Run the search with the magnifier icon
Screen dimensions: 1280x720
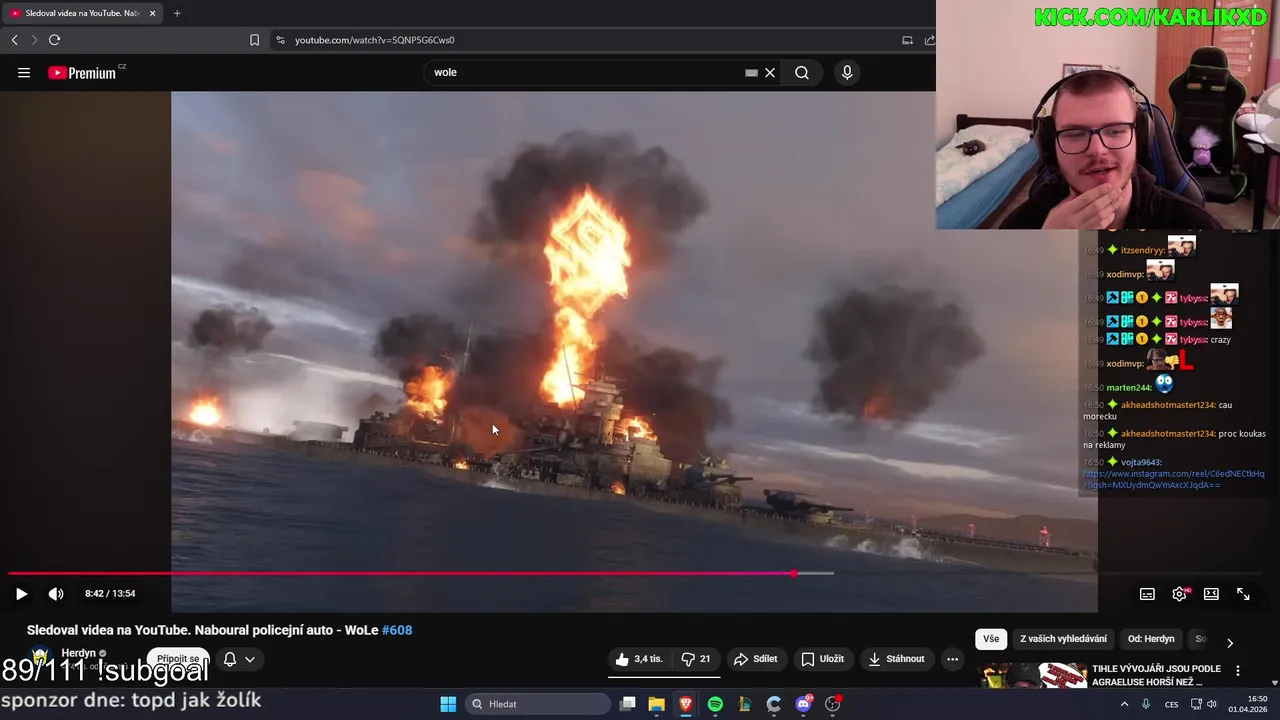coord(802,73)
